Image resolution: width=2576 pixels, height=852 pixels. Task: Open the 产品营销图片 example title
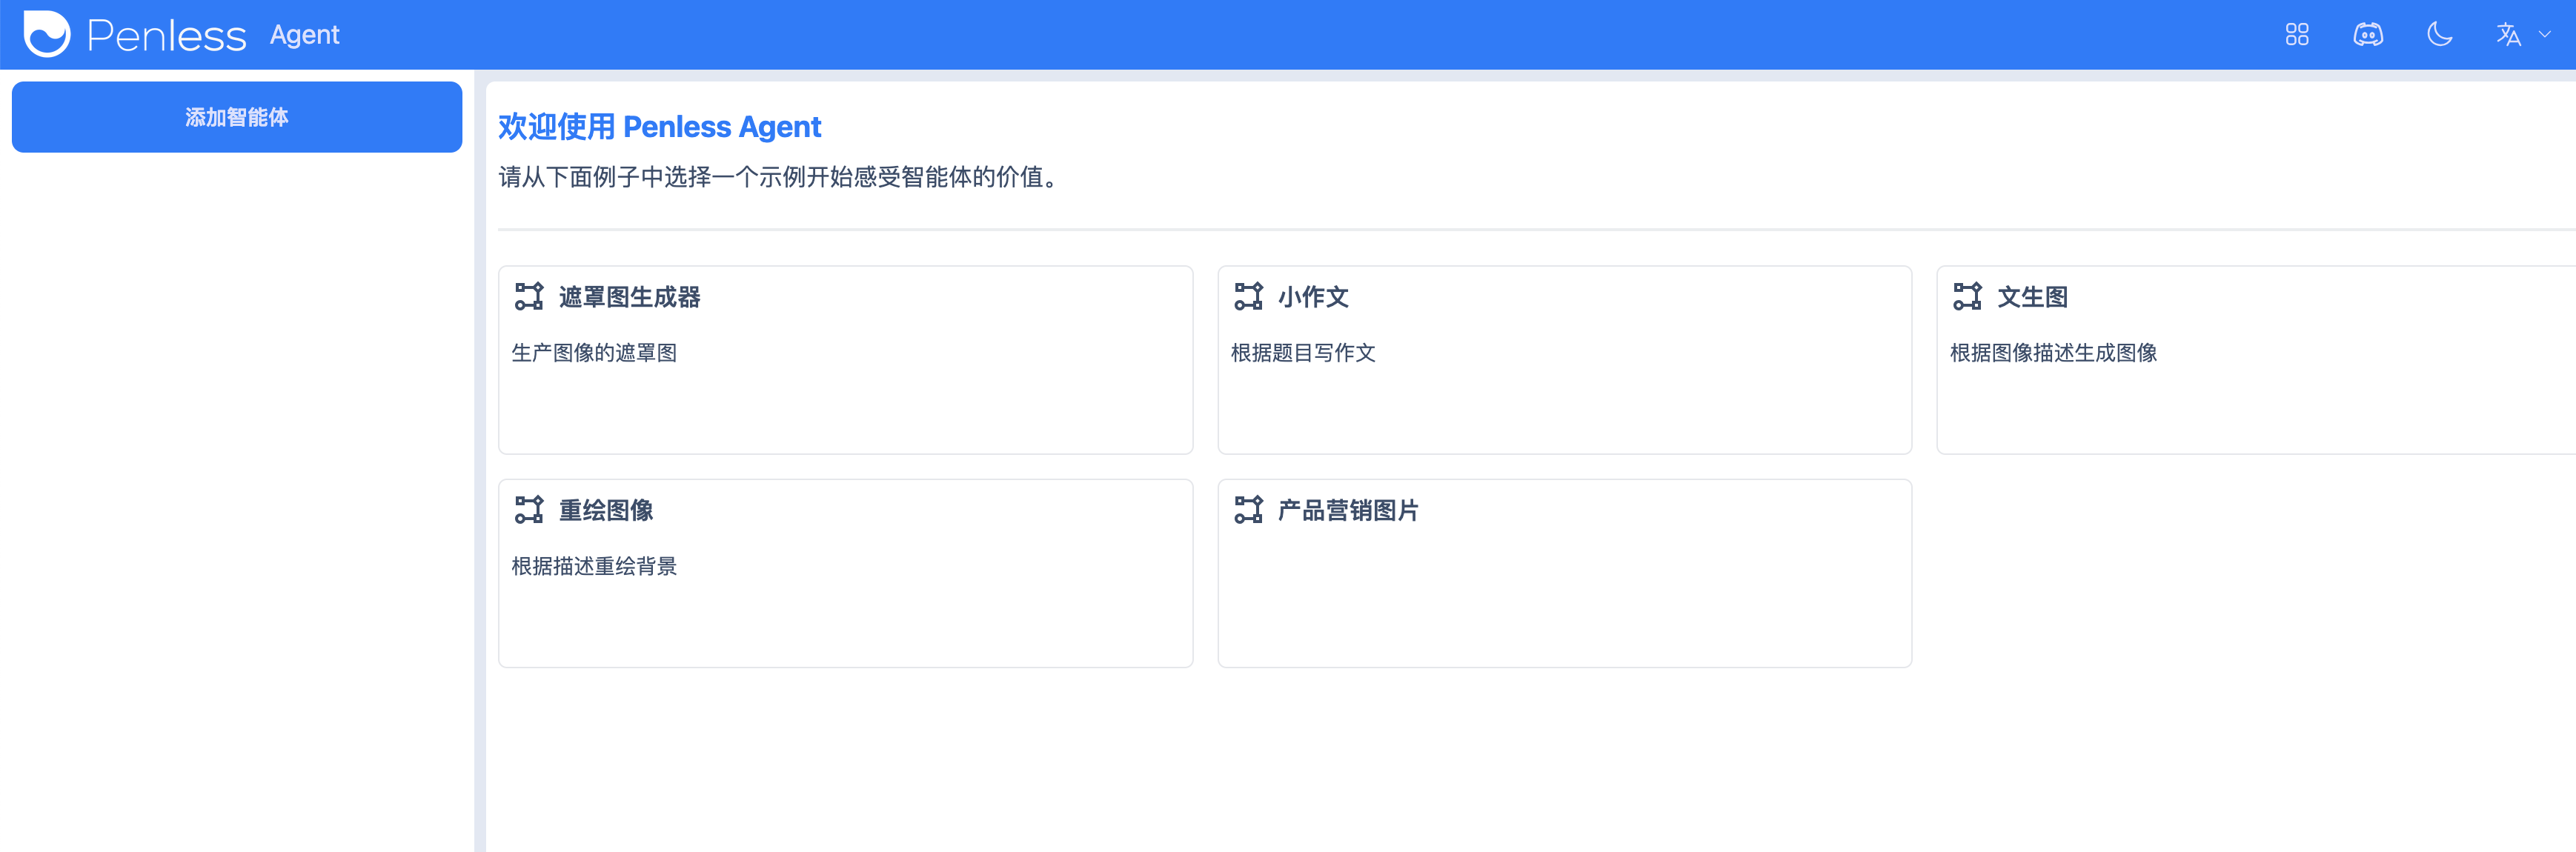(1348, 510)
